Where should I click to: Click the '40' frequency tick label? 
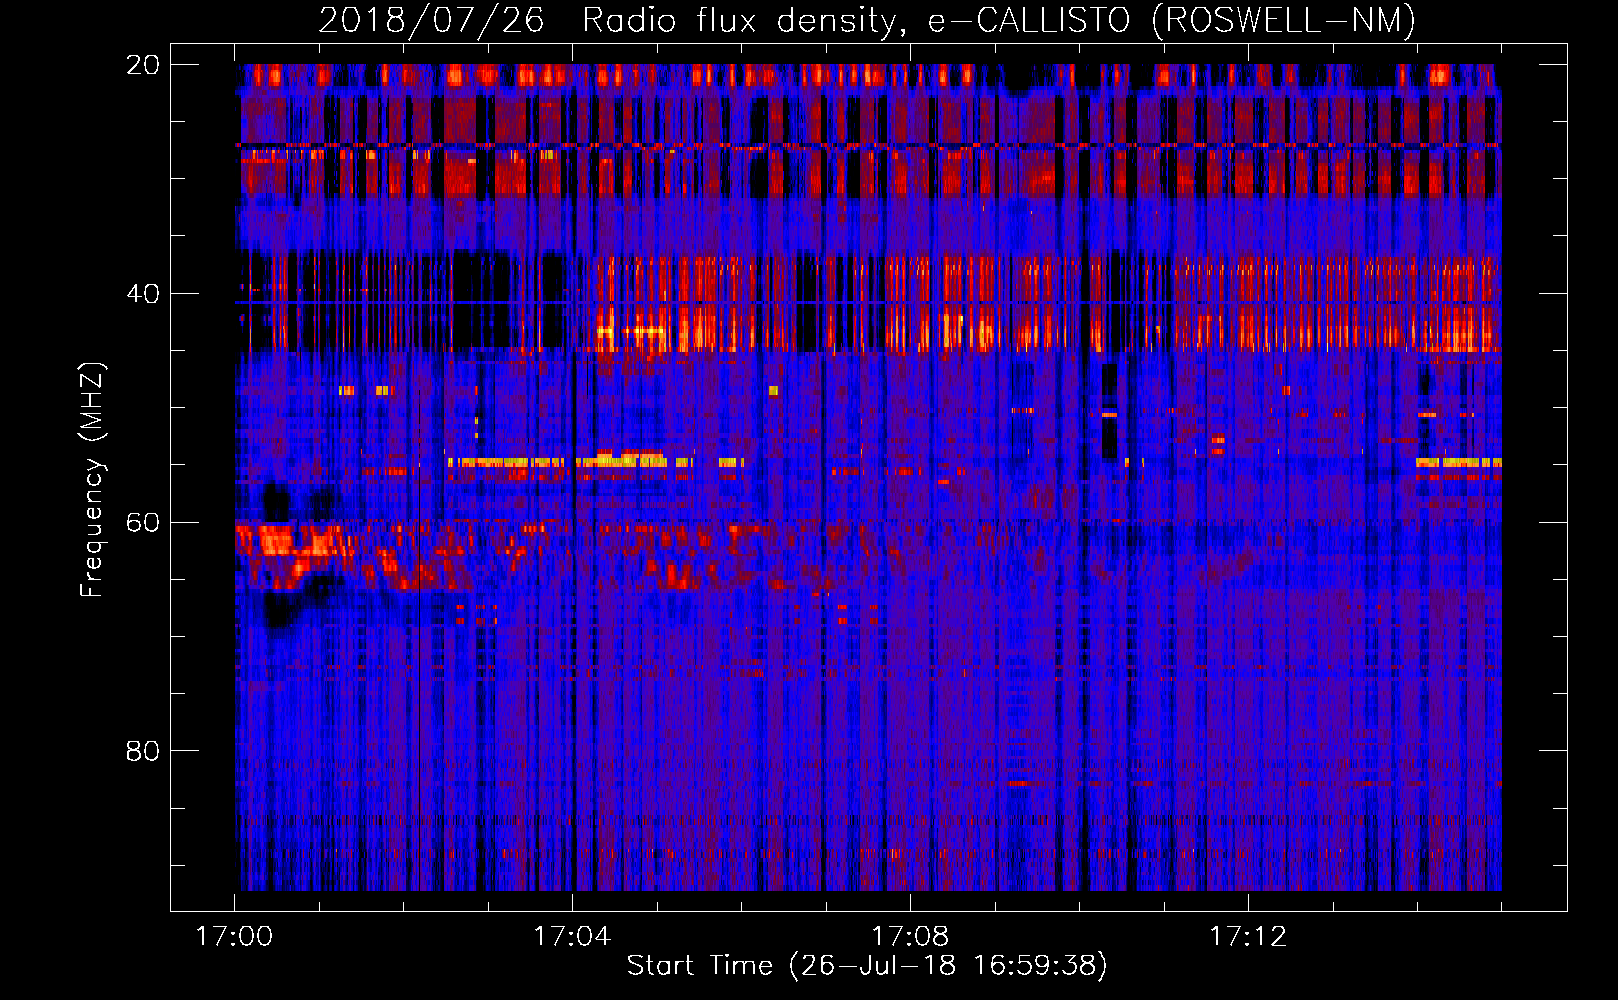143,294
